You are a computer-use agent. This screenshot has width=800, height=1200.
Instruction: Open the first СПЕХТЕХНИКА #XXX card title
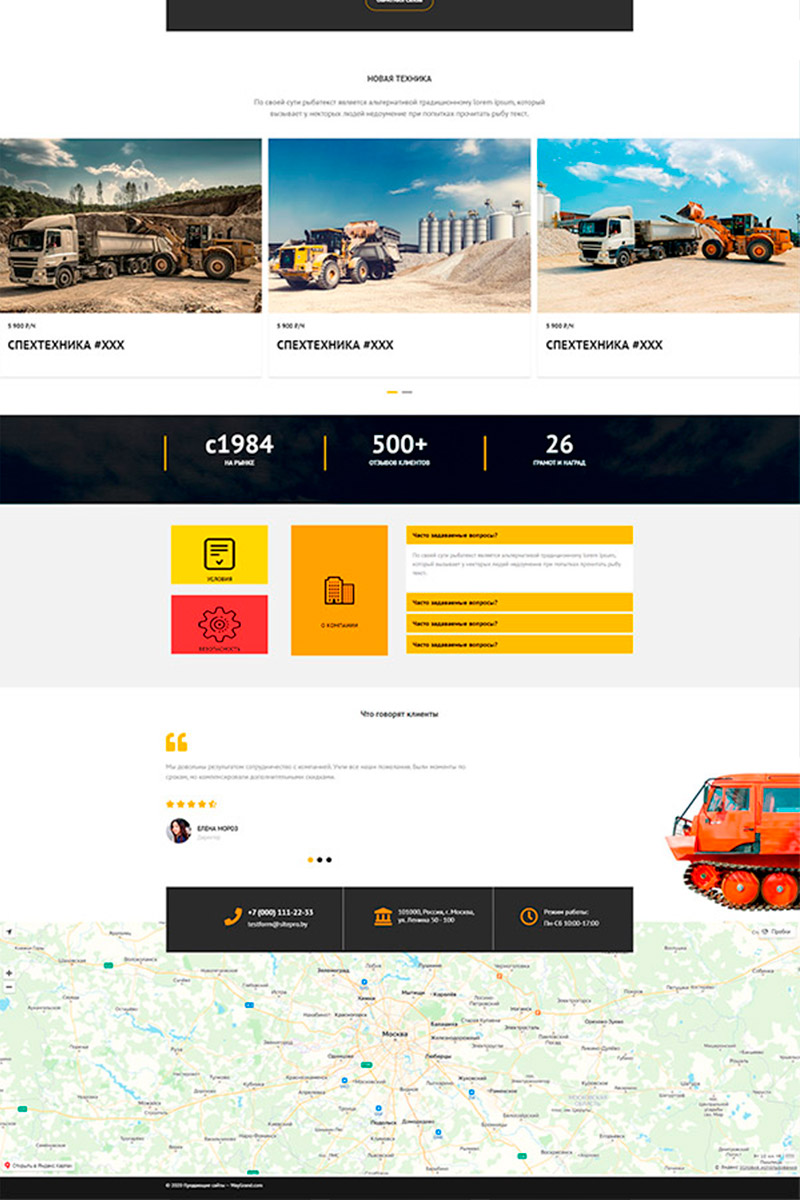66,345
